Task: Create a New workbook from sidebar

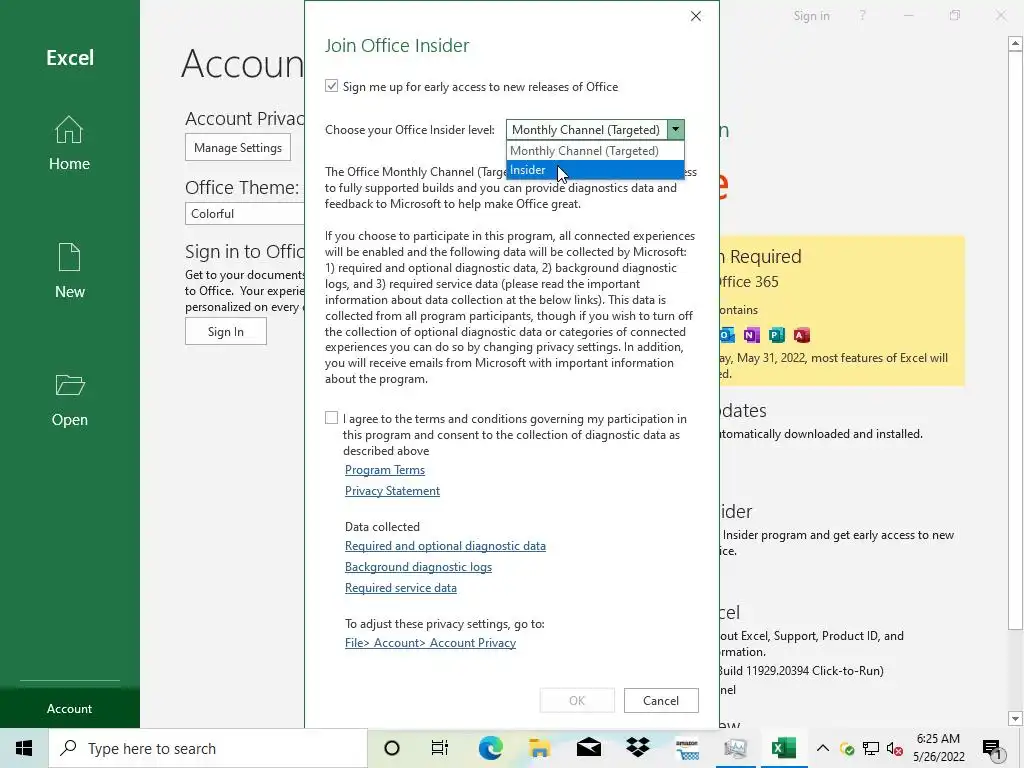Action: (69, 271)
